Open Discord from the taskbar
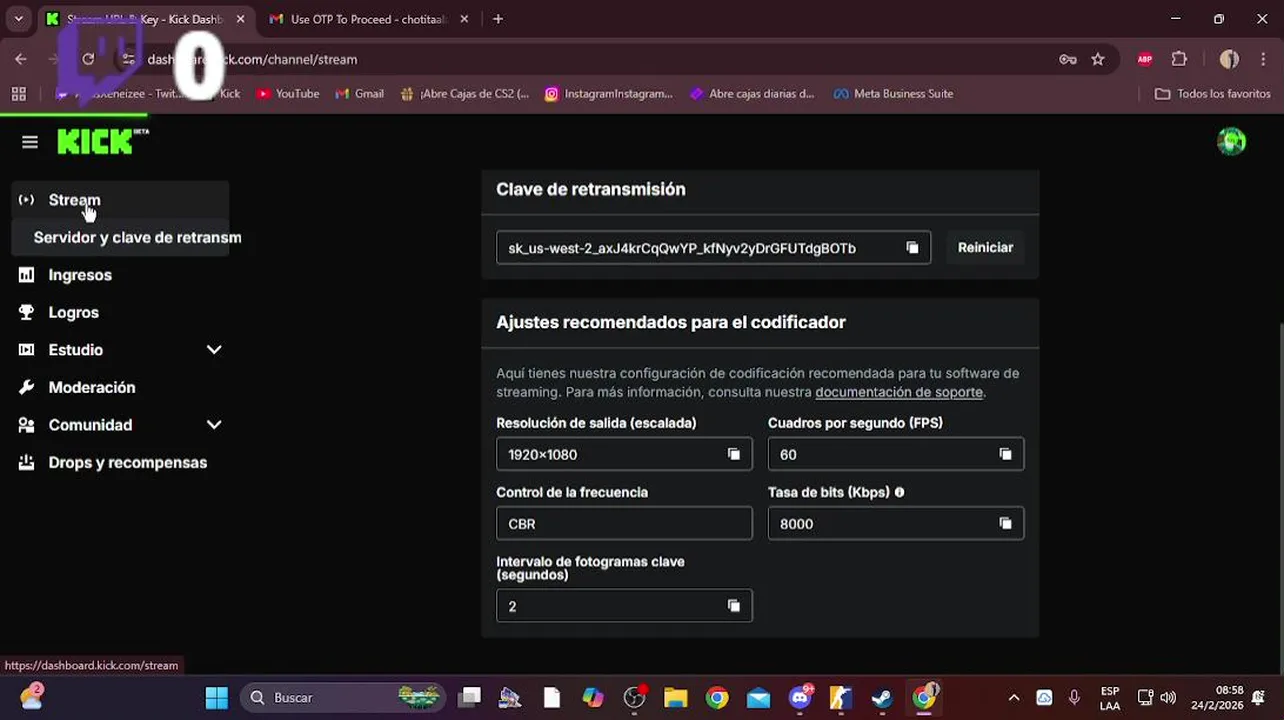This screenshot has height=720, width=1284. pos(800,697)
